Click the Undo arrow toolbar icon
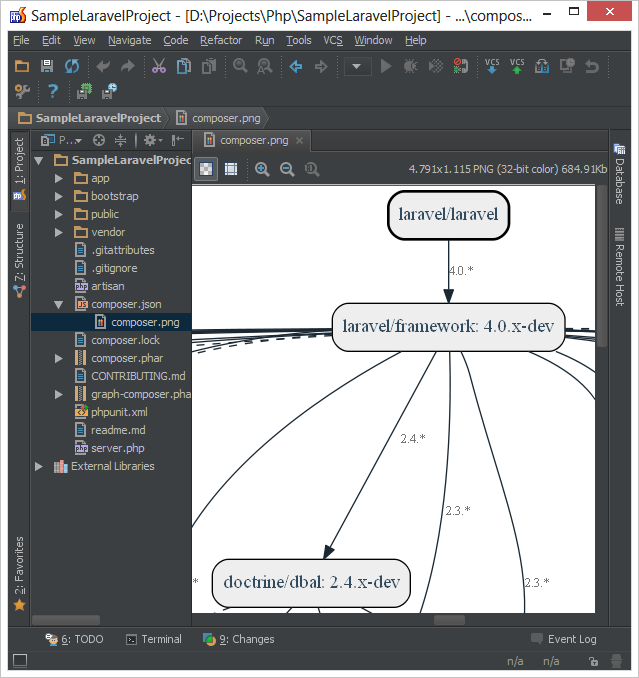The height and width of the screenshot is (678, 639). [x=103, y=67]
